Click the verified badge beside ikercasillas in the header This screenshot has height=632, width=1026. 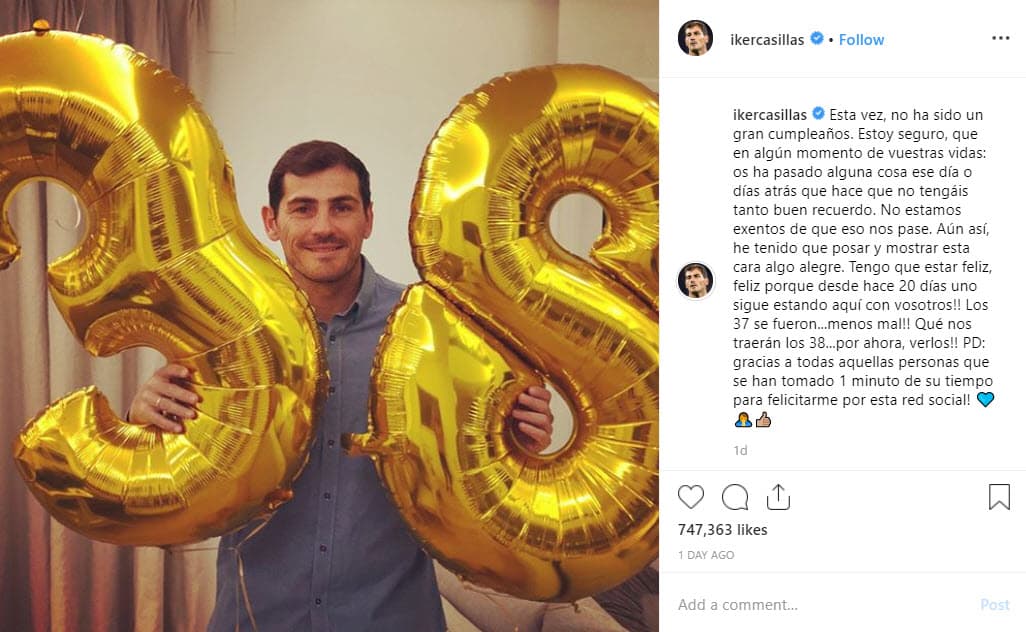coord(816,39)
